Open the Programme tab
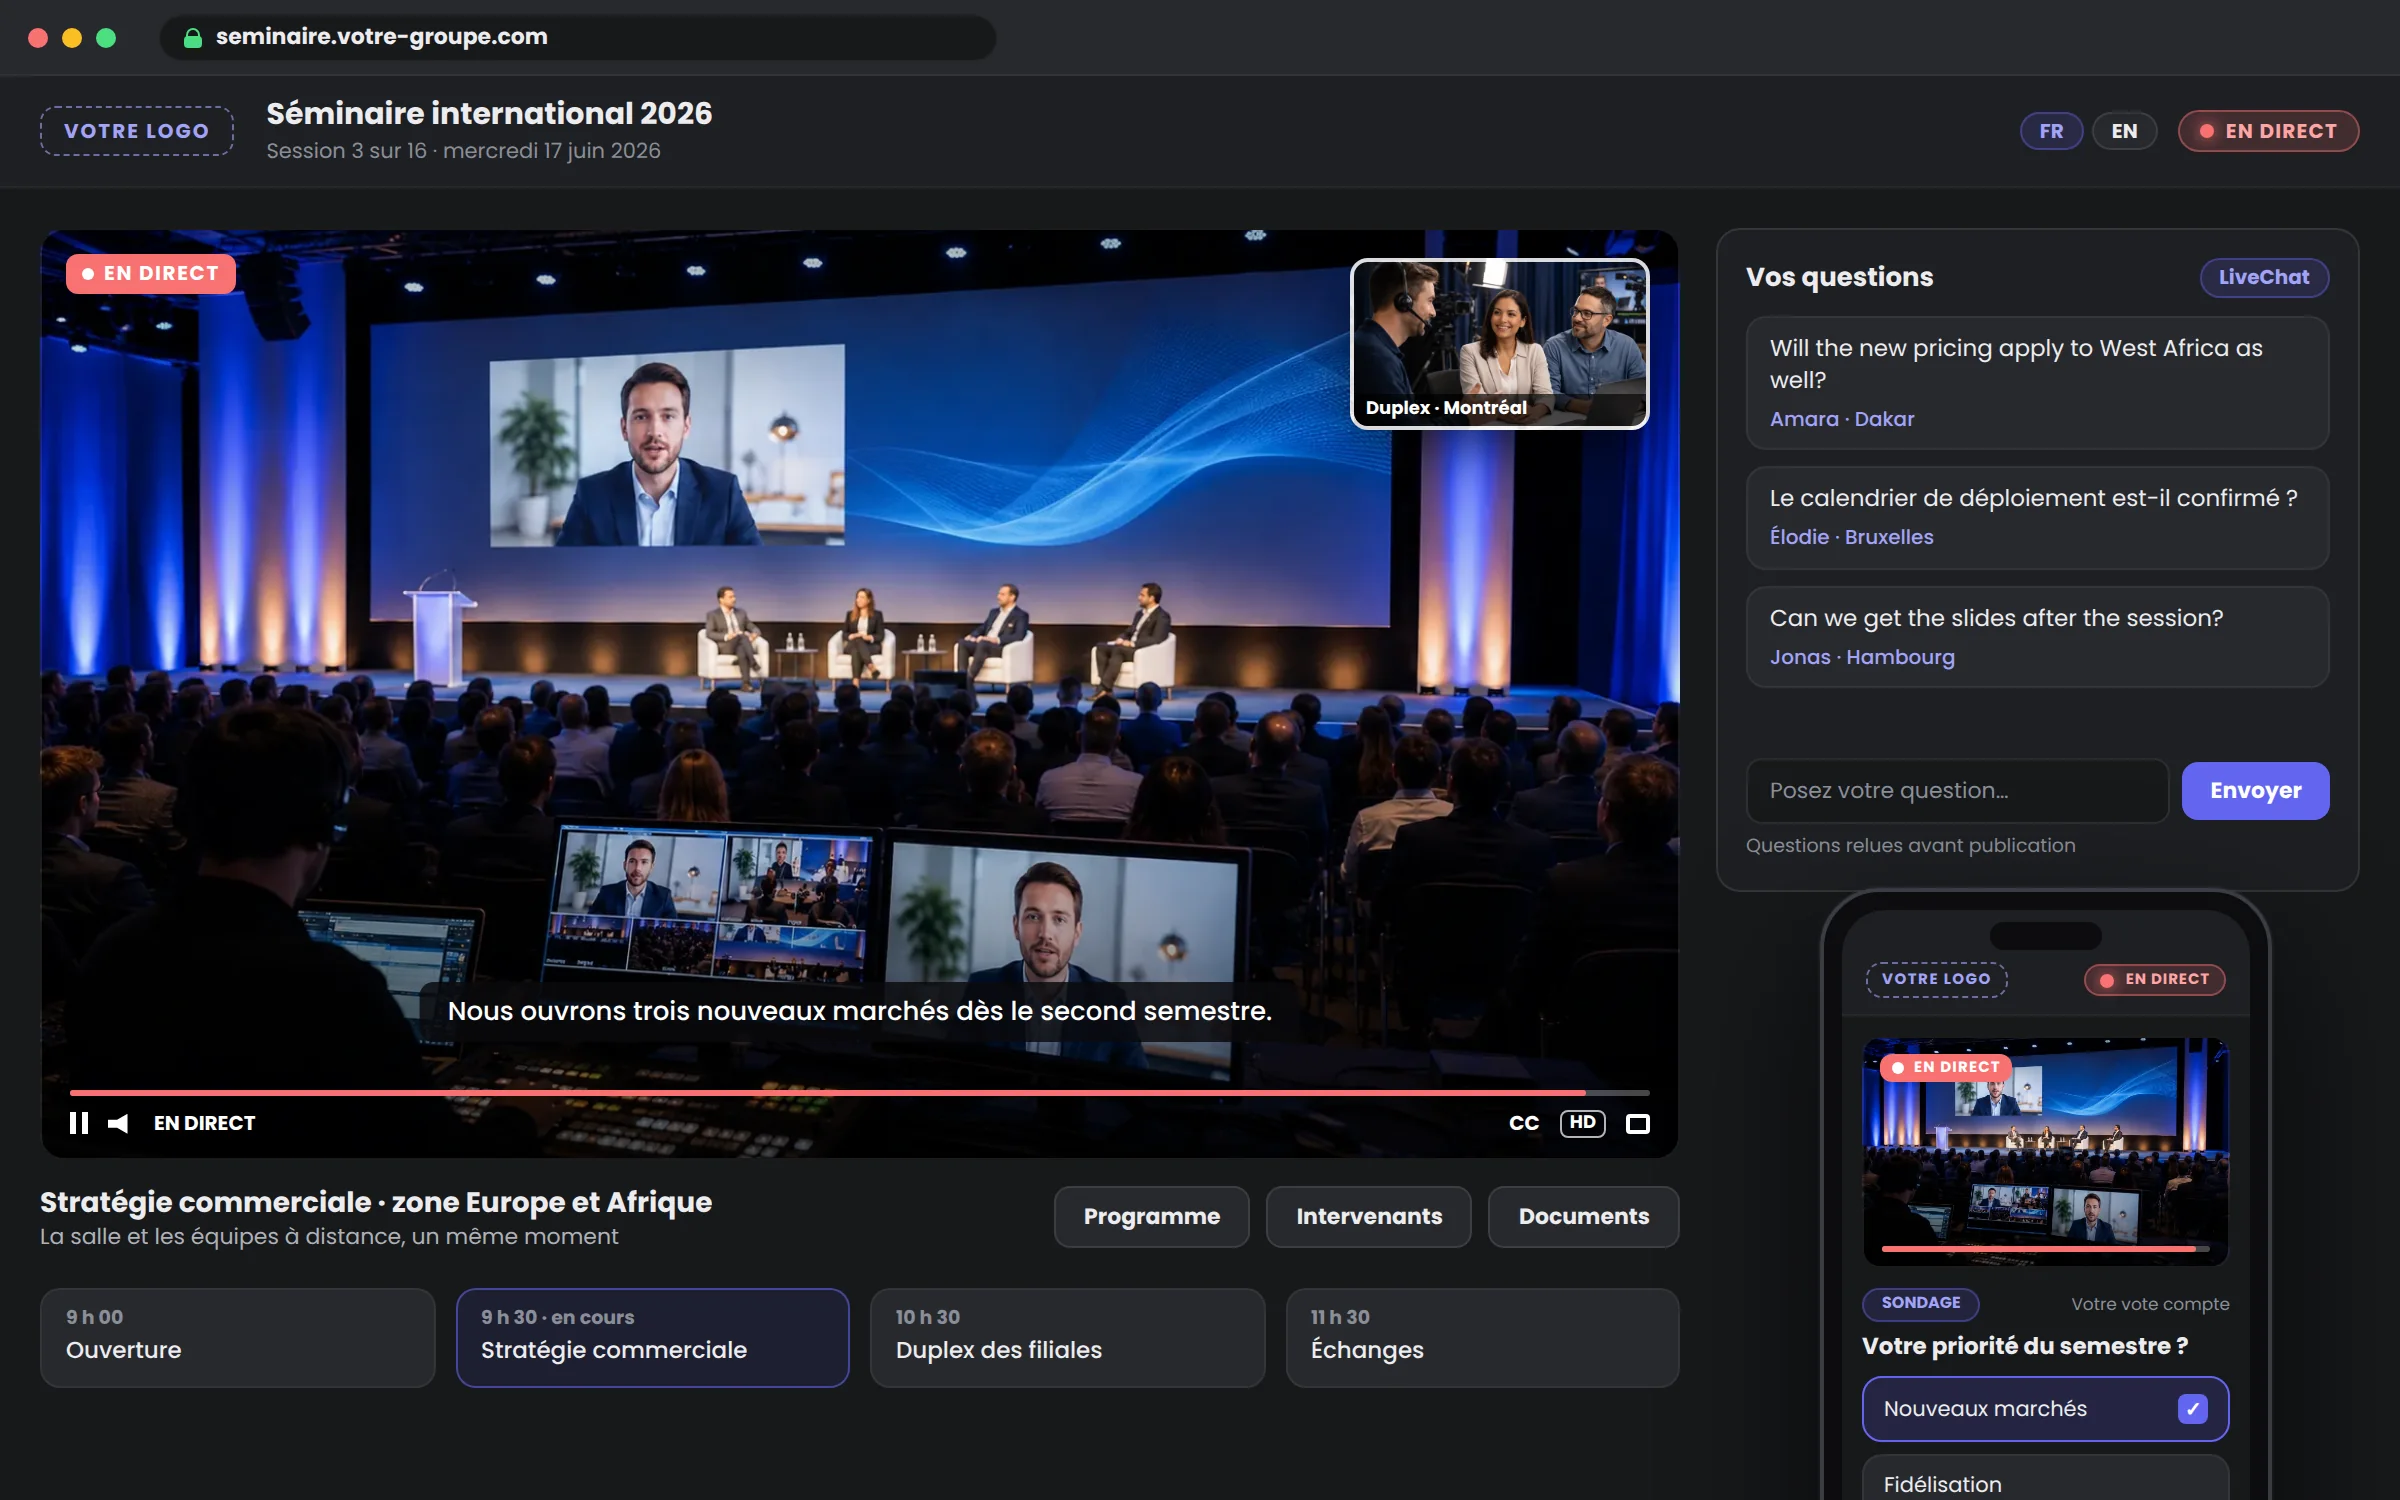The width and height of the screenshot is (2400, 1500). point(1152,1216)
